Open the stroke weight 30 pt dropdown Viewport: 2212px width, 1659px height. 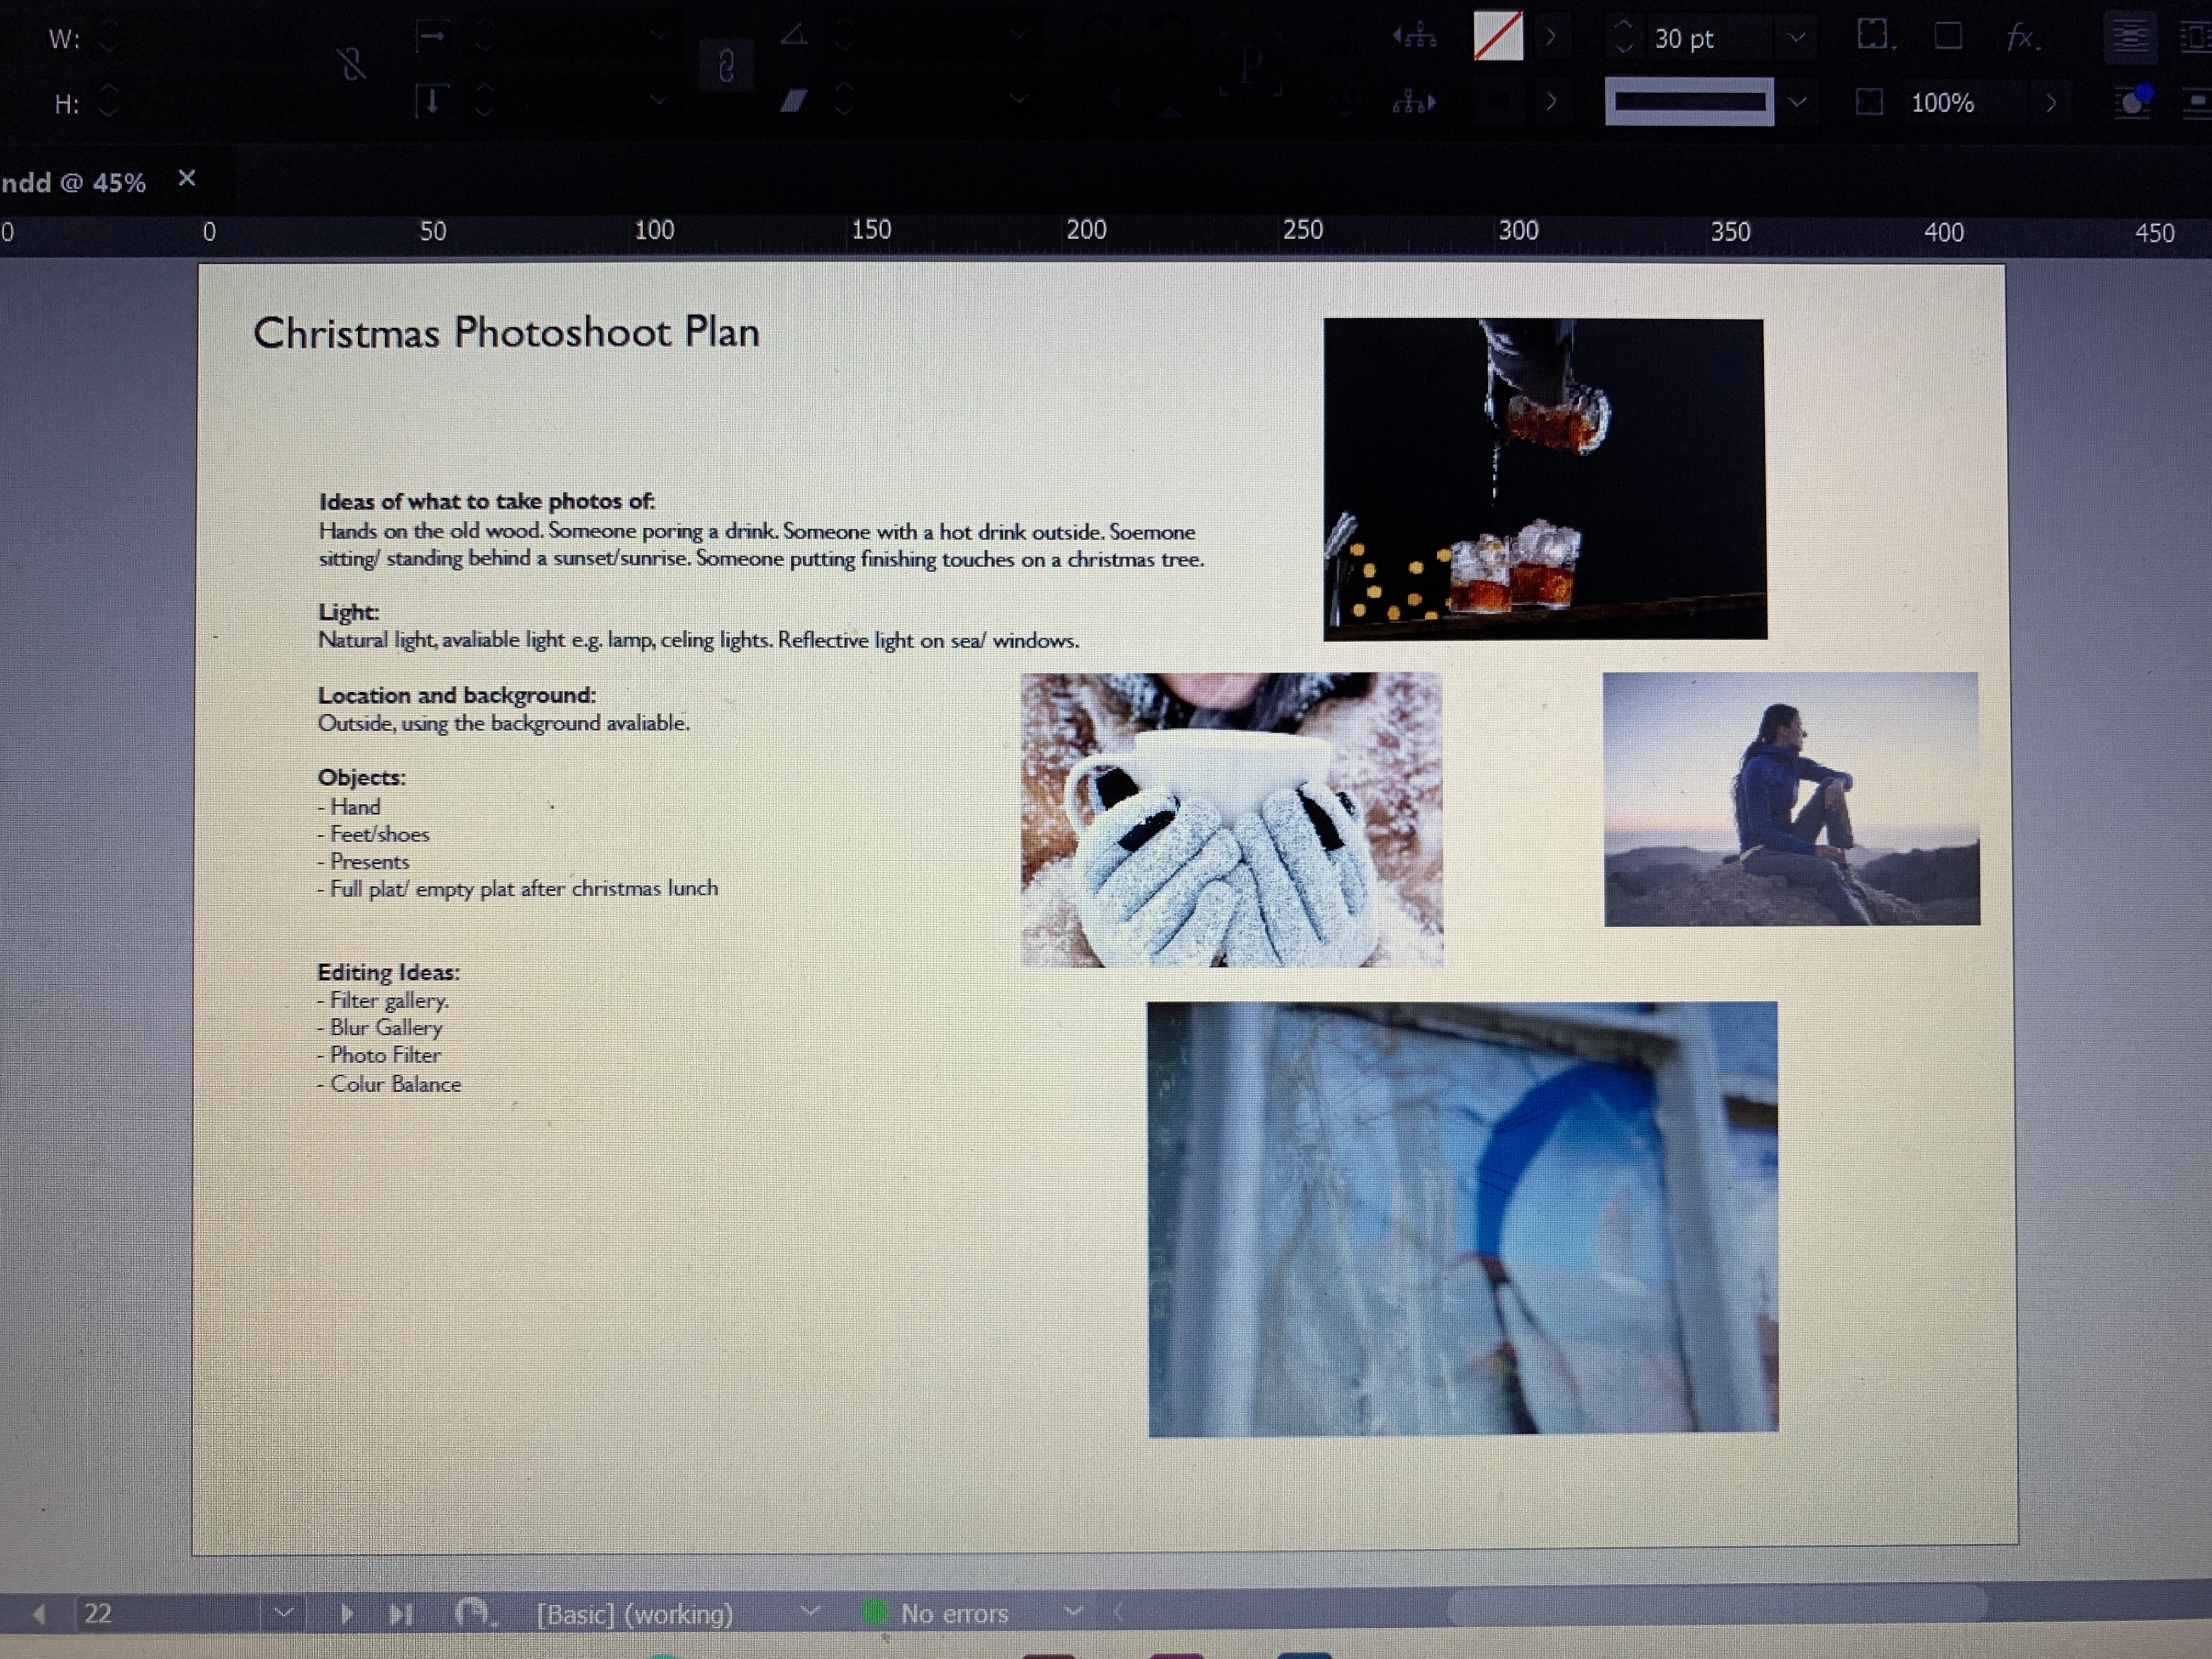pyautogui.click(x=1797, y=38)
